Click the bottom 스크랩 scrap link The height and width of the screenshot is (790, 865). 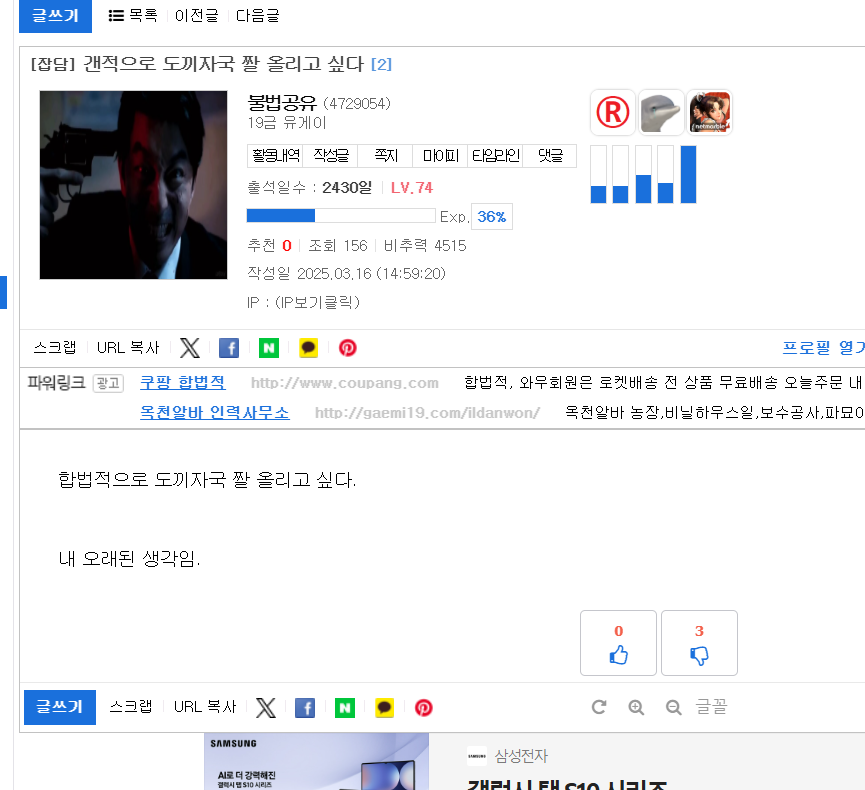tap(131, 707)
